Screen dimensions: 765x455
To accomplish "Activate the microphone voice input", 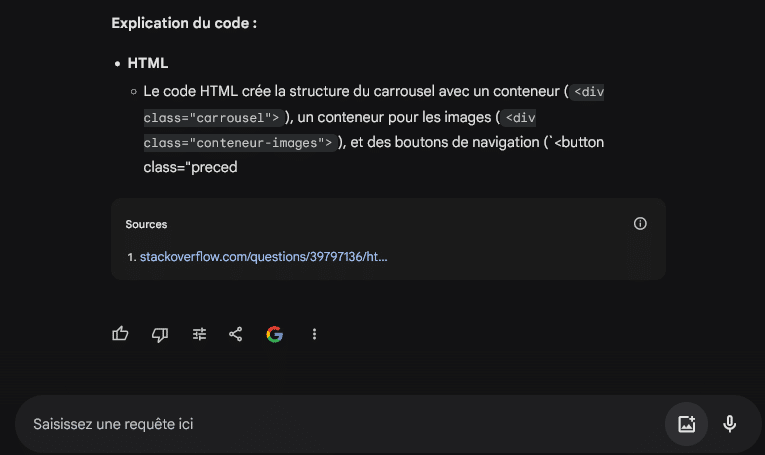I will [x=729, y=424].
